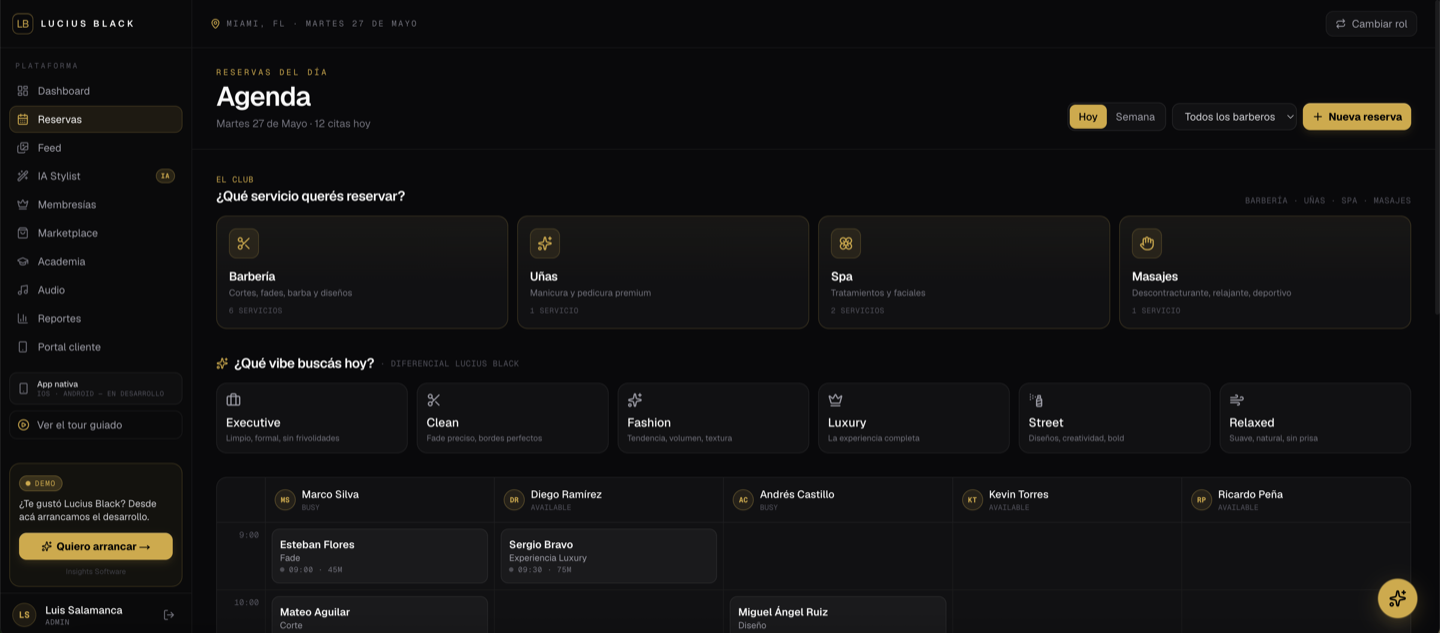
Task: Click the Uñas sparkle icon
Action: pyautogui.click(x=545, y=243)
